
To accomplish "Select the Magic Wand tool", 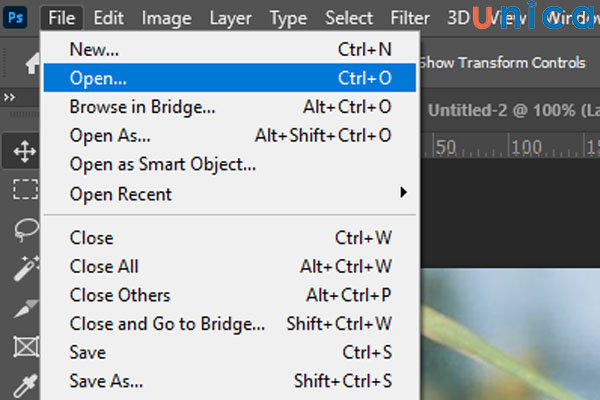I will click(x=24, y=268).
